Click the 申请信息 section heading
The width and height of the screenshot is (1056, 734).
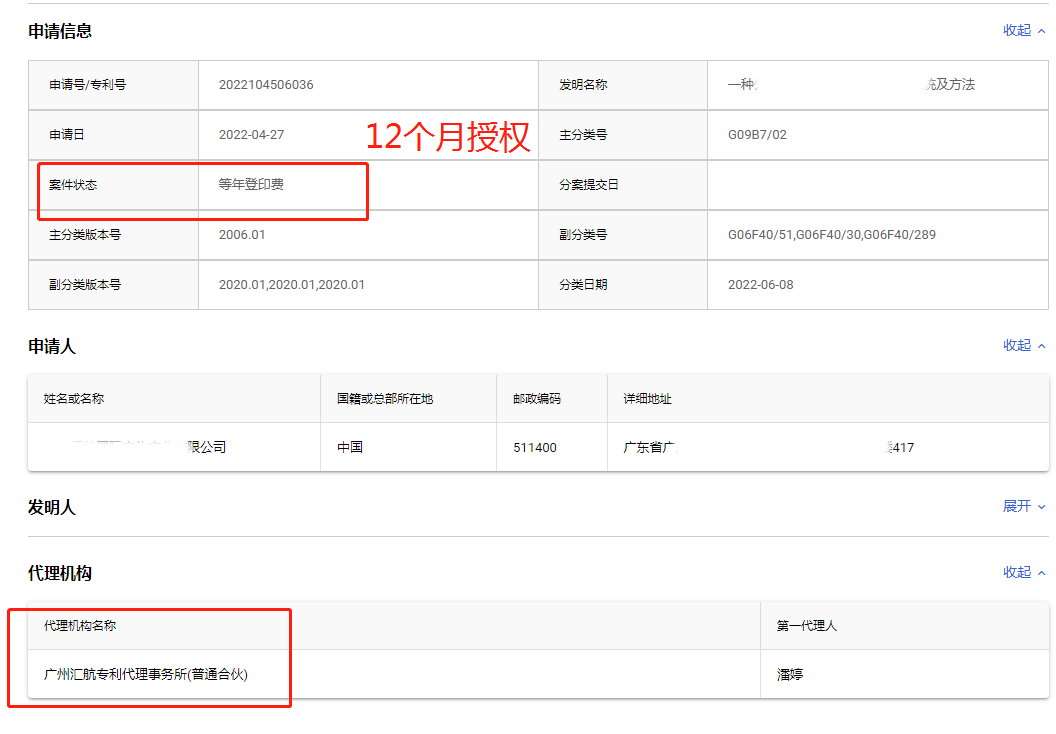point(60,31)
